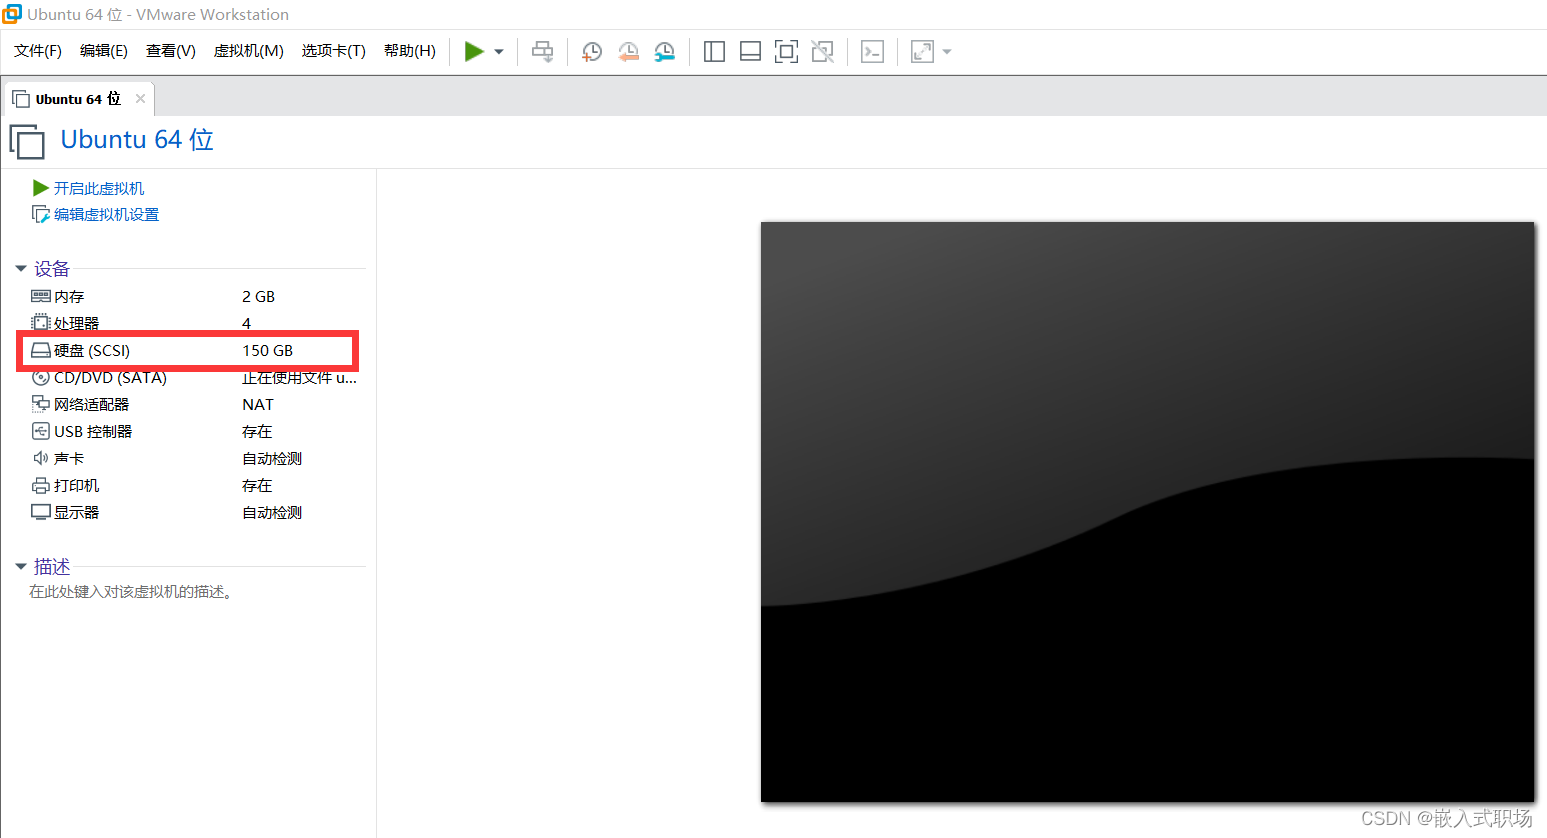Take a snapshot of this virtual machine
Image resolution: width=1547 pixels, height=838 pixels.
pos(592,51)
